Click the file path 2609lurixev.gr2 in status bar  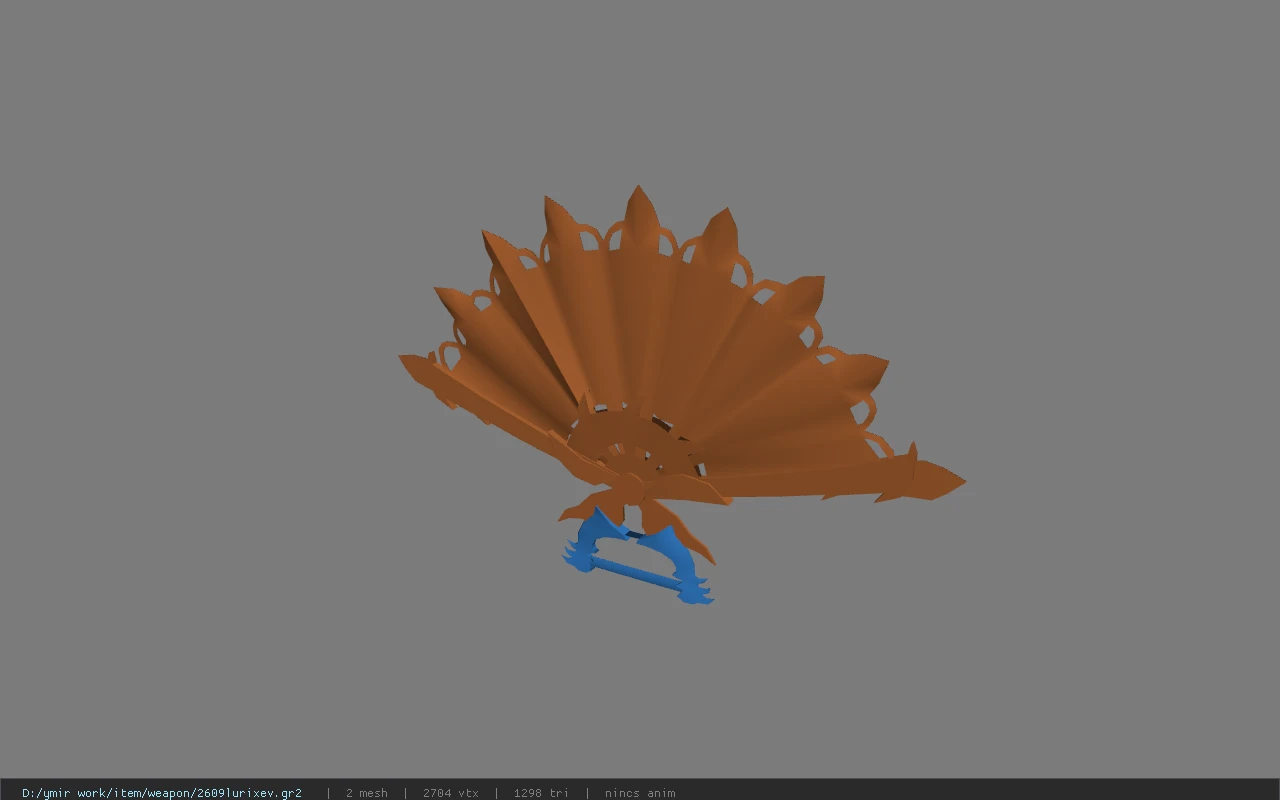[162, 793]
